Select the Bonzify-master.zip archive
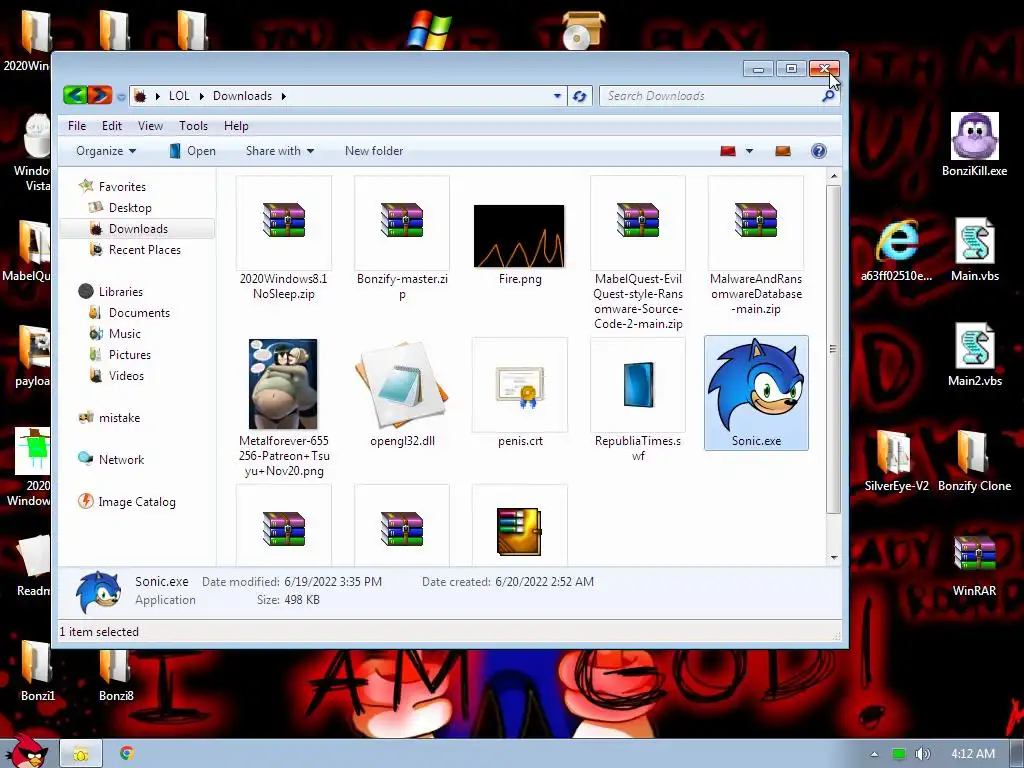The width and height of the screenshot is (1024, 768). coord(402,220)
